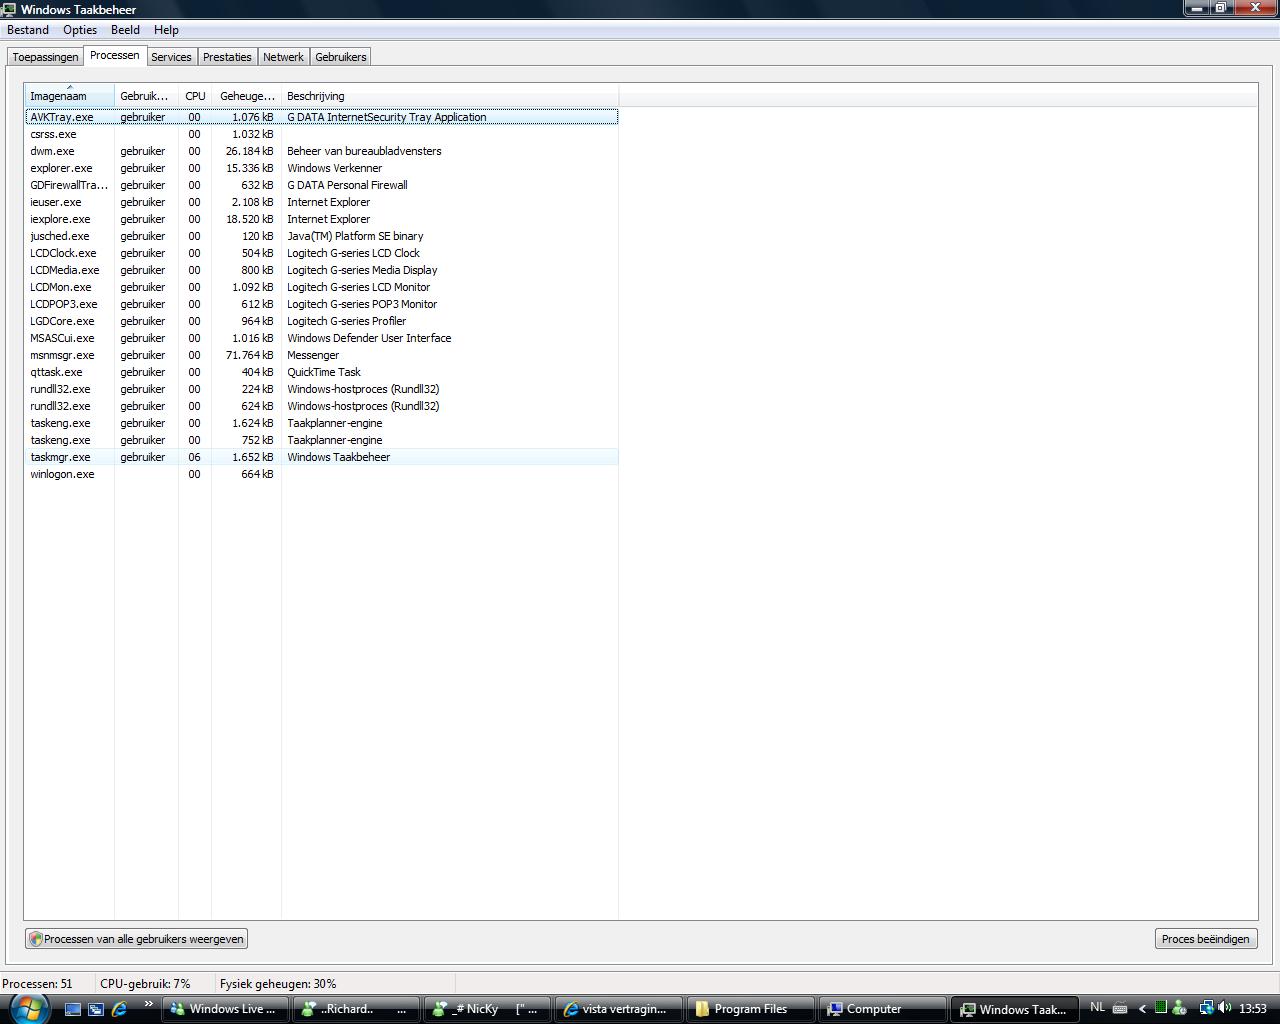1280x1024 pixels.
Task: Open the Windows Live Messenger tray icon
Action: 1180,1008
